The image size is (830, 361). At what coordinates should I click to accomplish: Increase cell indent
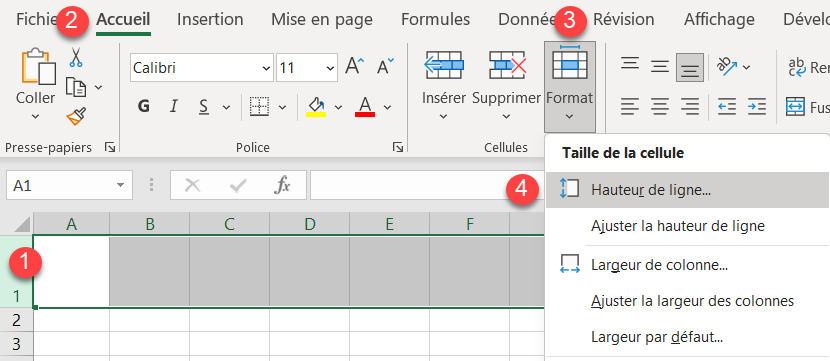(x=757, y=106)
